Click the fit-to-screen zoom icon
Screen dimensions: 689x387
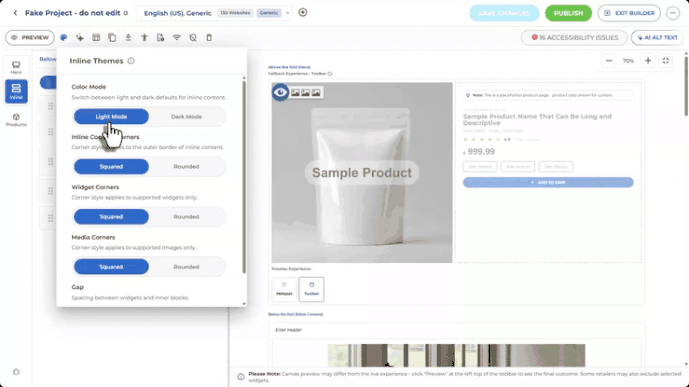pos(666,61)
